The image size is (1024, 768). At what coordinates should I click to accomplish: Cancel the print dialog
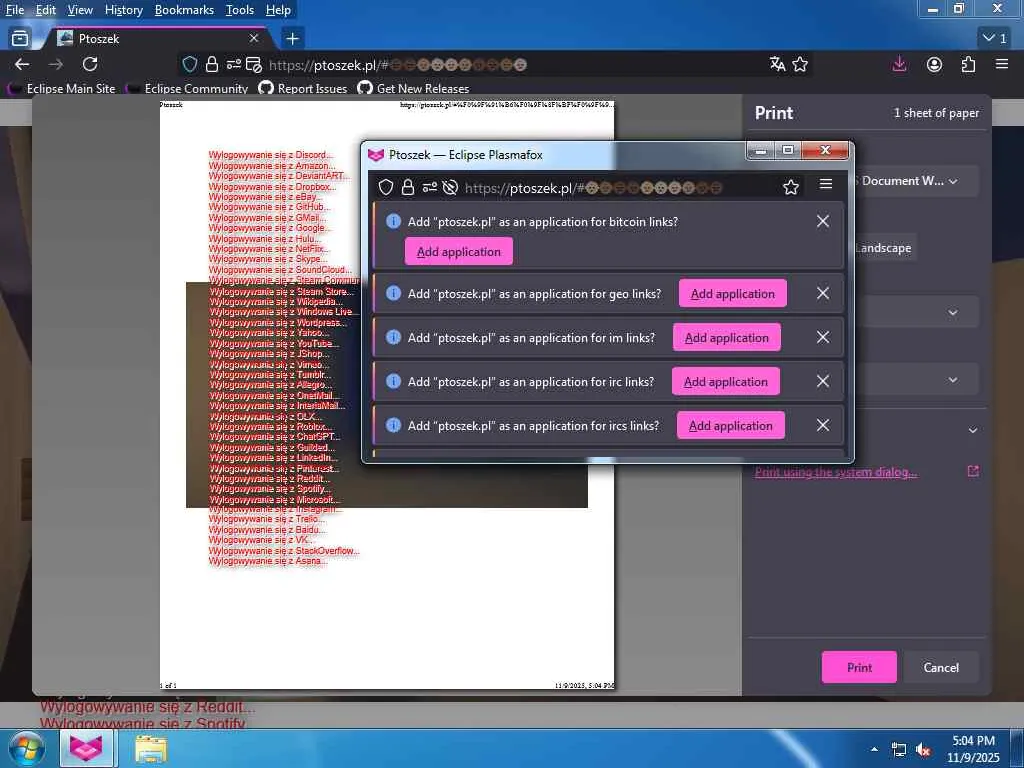(941, 667)
